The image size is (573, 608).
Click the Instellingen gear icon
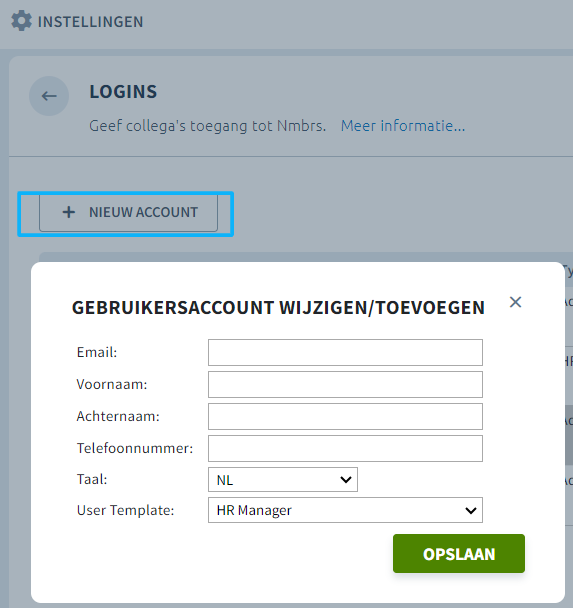tap(21, 21)
